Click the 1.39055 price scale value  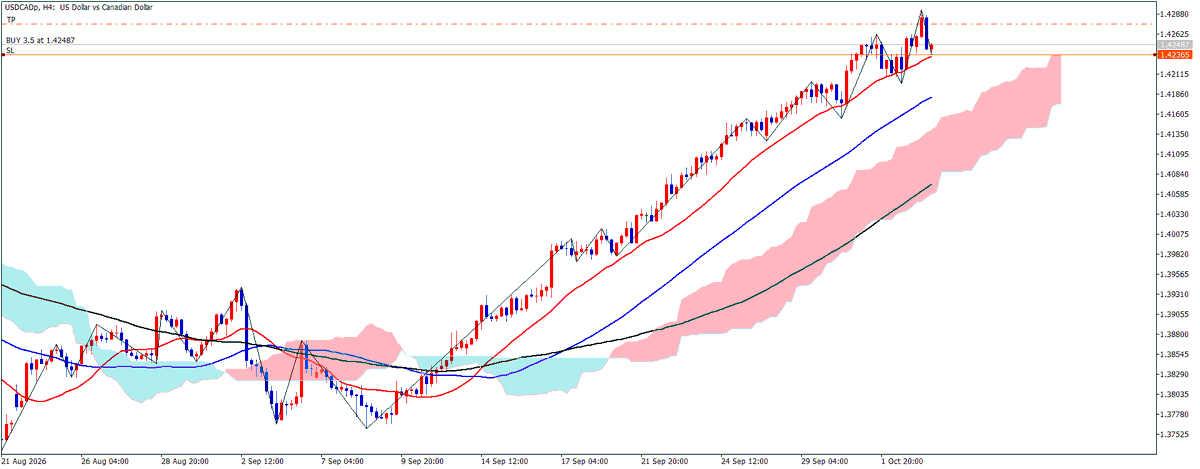coord(1175,314)
